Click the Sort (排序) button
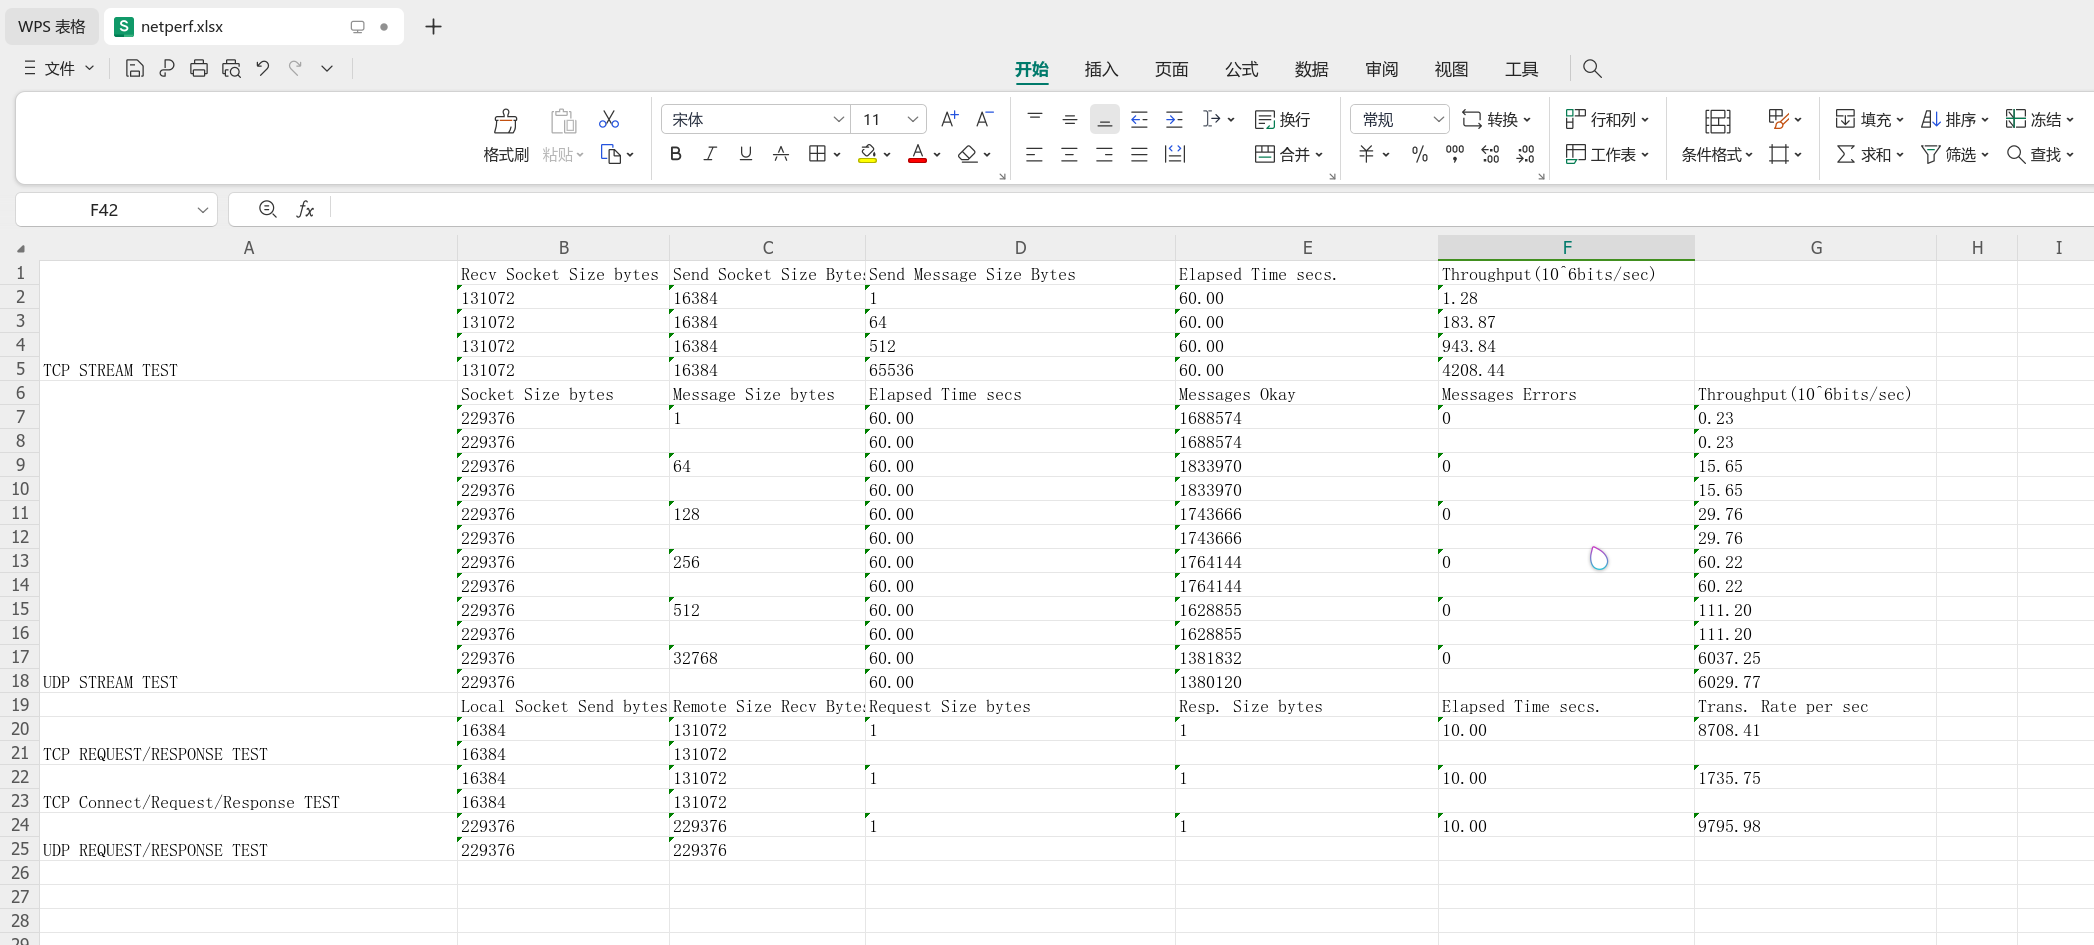 coord(1954,119)
